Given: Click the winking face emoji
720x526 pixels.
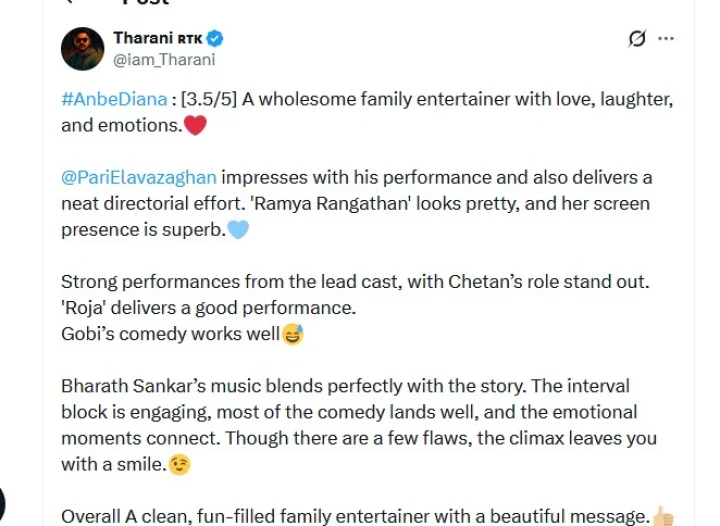Looking at the screenshot, I should pyautogui.click(x=179, y=465).
